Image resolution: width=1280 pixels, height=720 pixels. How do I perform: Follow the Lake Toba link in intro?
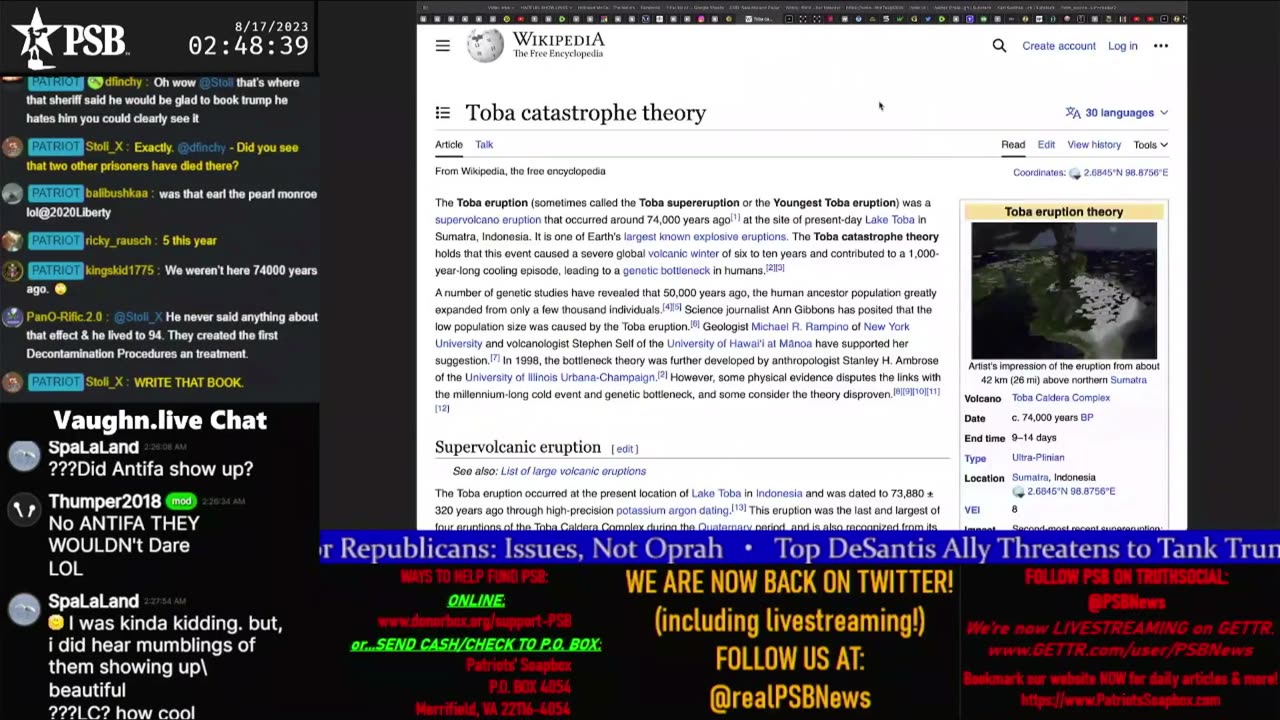coord(890,220)
